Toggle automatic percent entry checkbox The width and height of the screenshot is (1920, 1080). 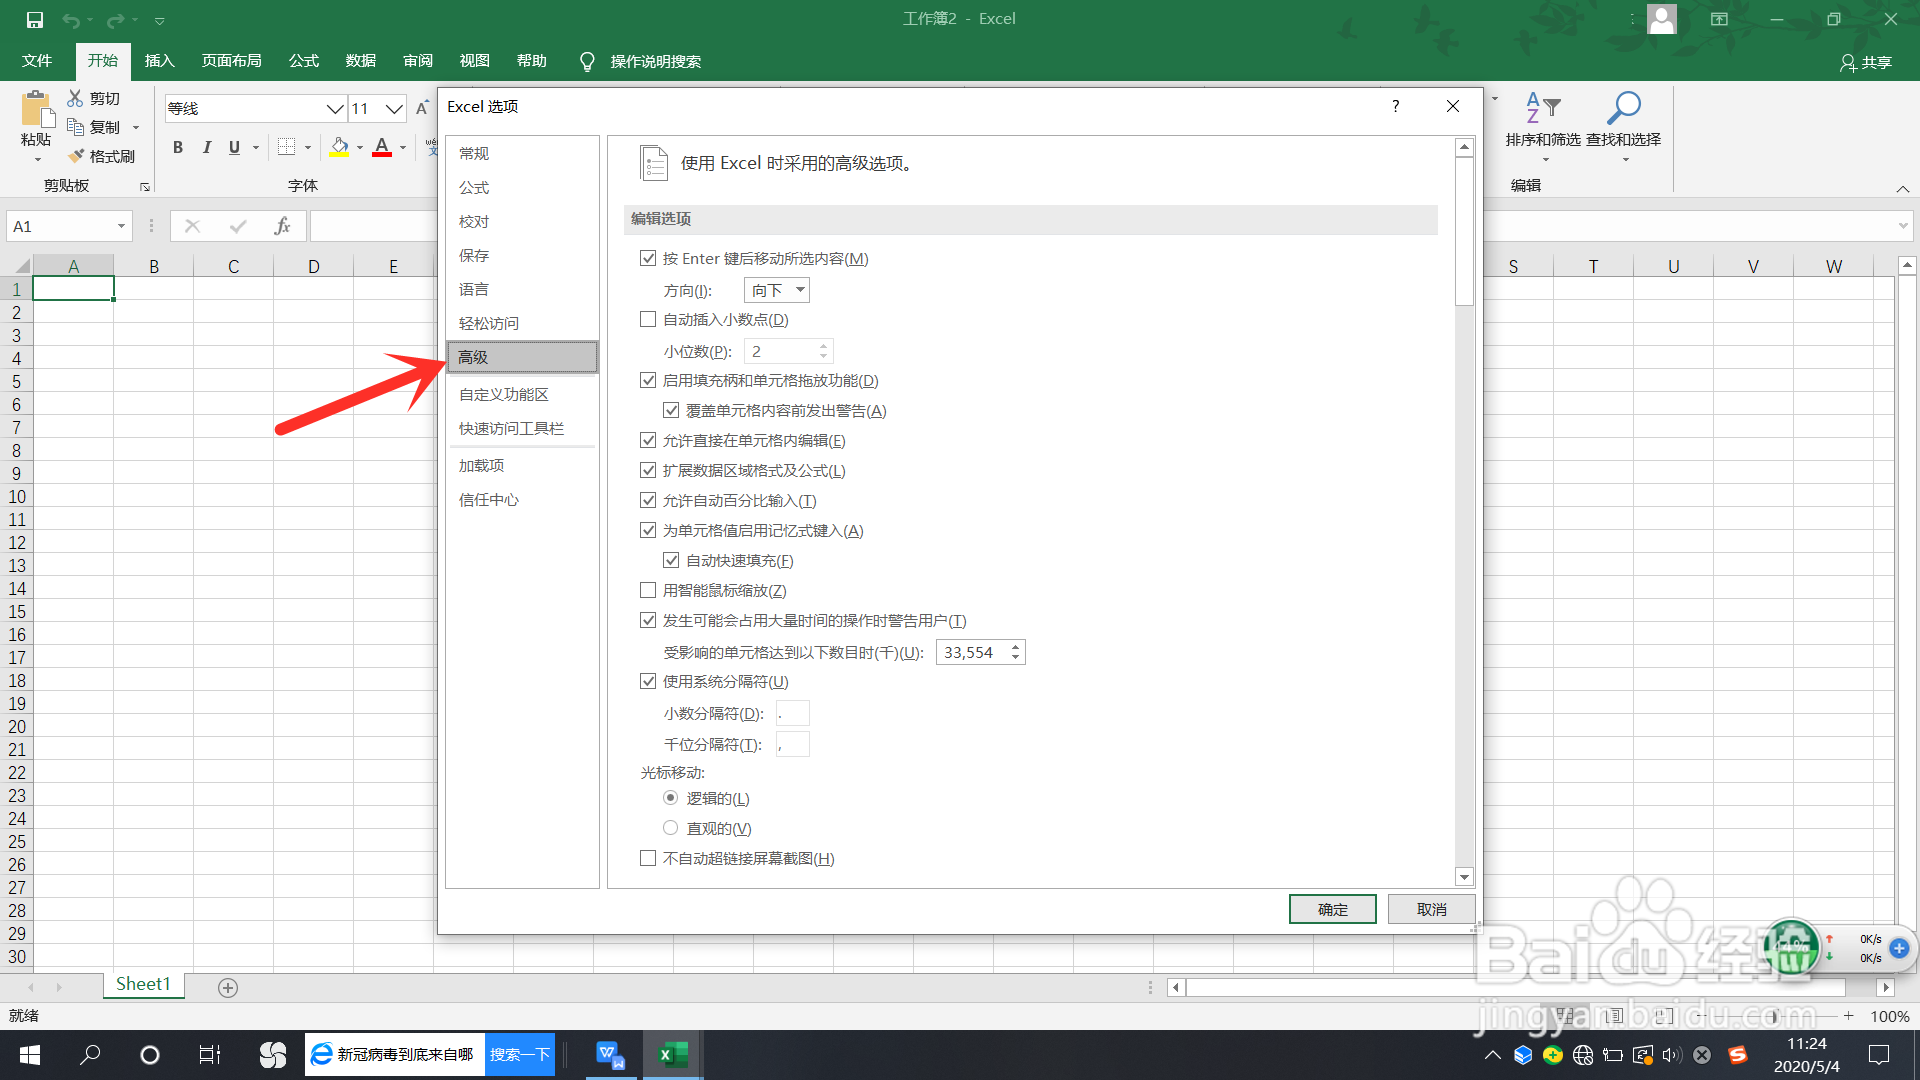click(648, 500)
